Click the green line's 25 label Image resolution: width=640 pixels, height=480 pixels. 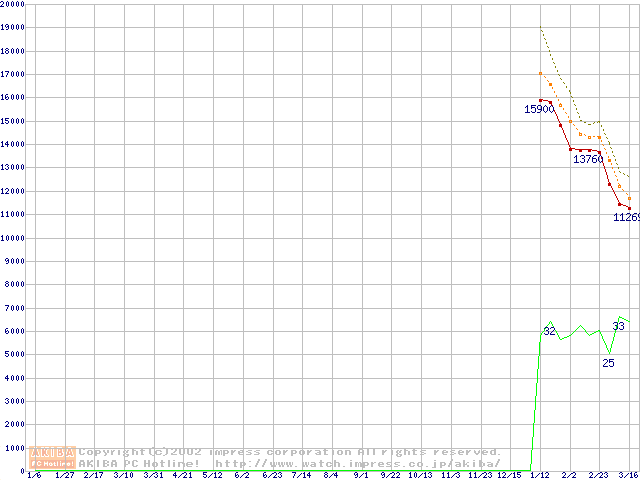click(x=608, y=362)
